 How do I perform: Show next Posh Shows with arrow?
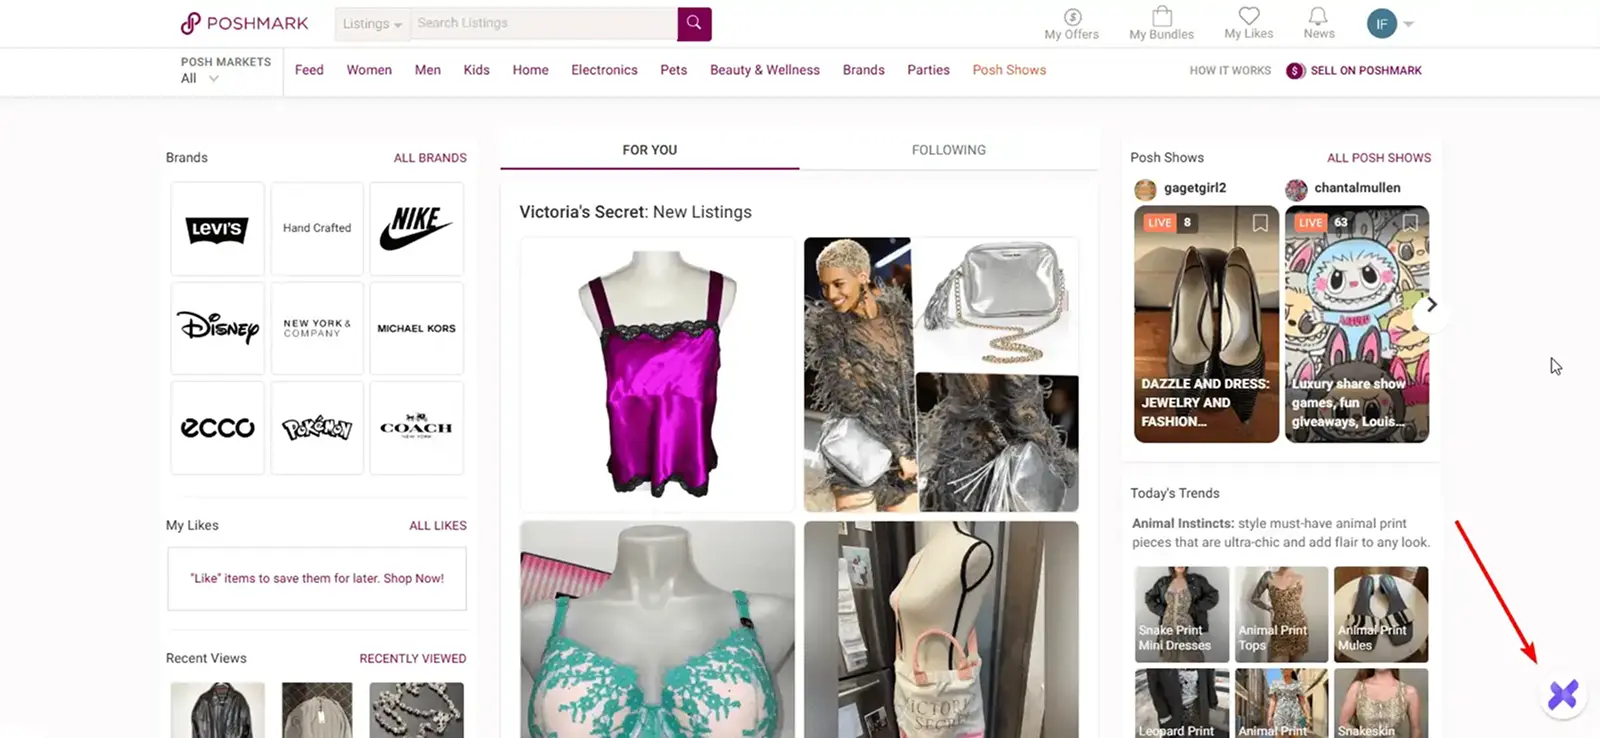1431,305
